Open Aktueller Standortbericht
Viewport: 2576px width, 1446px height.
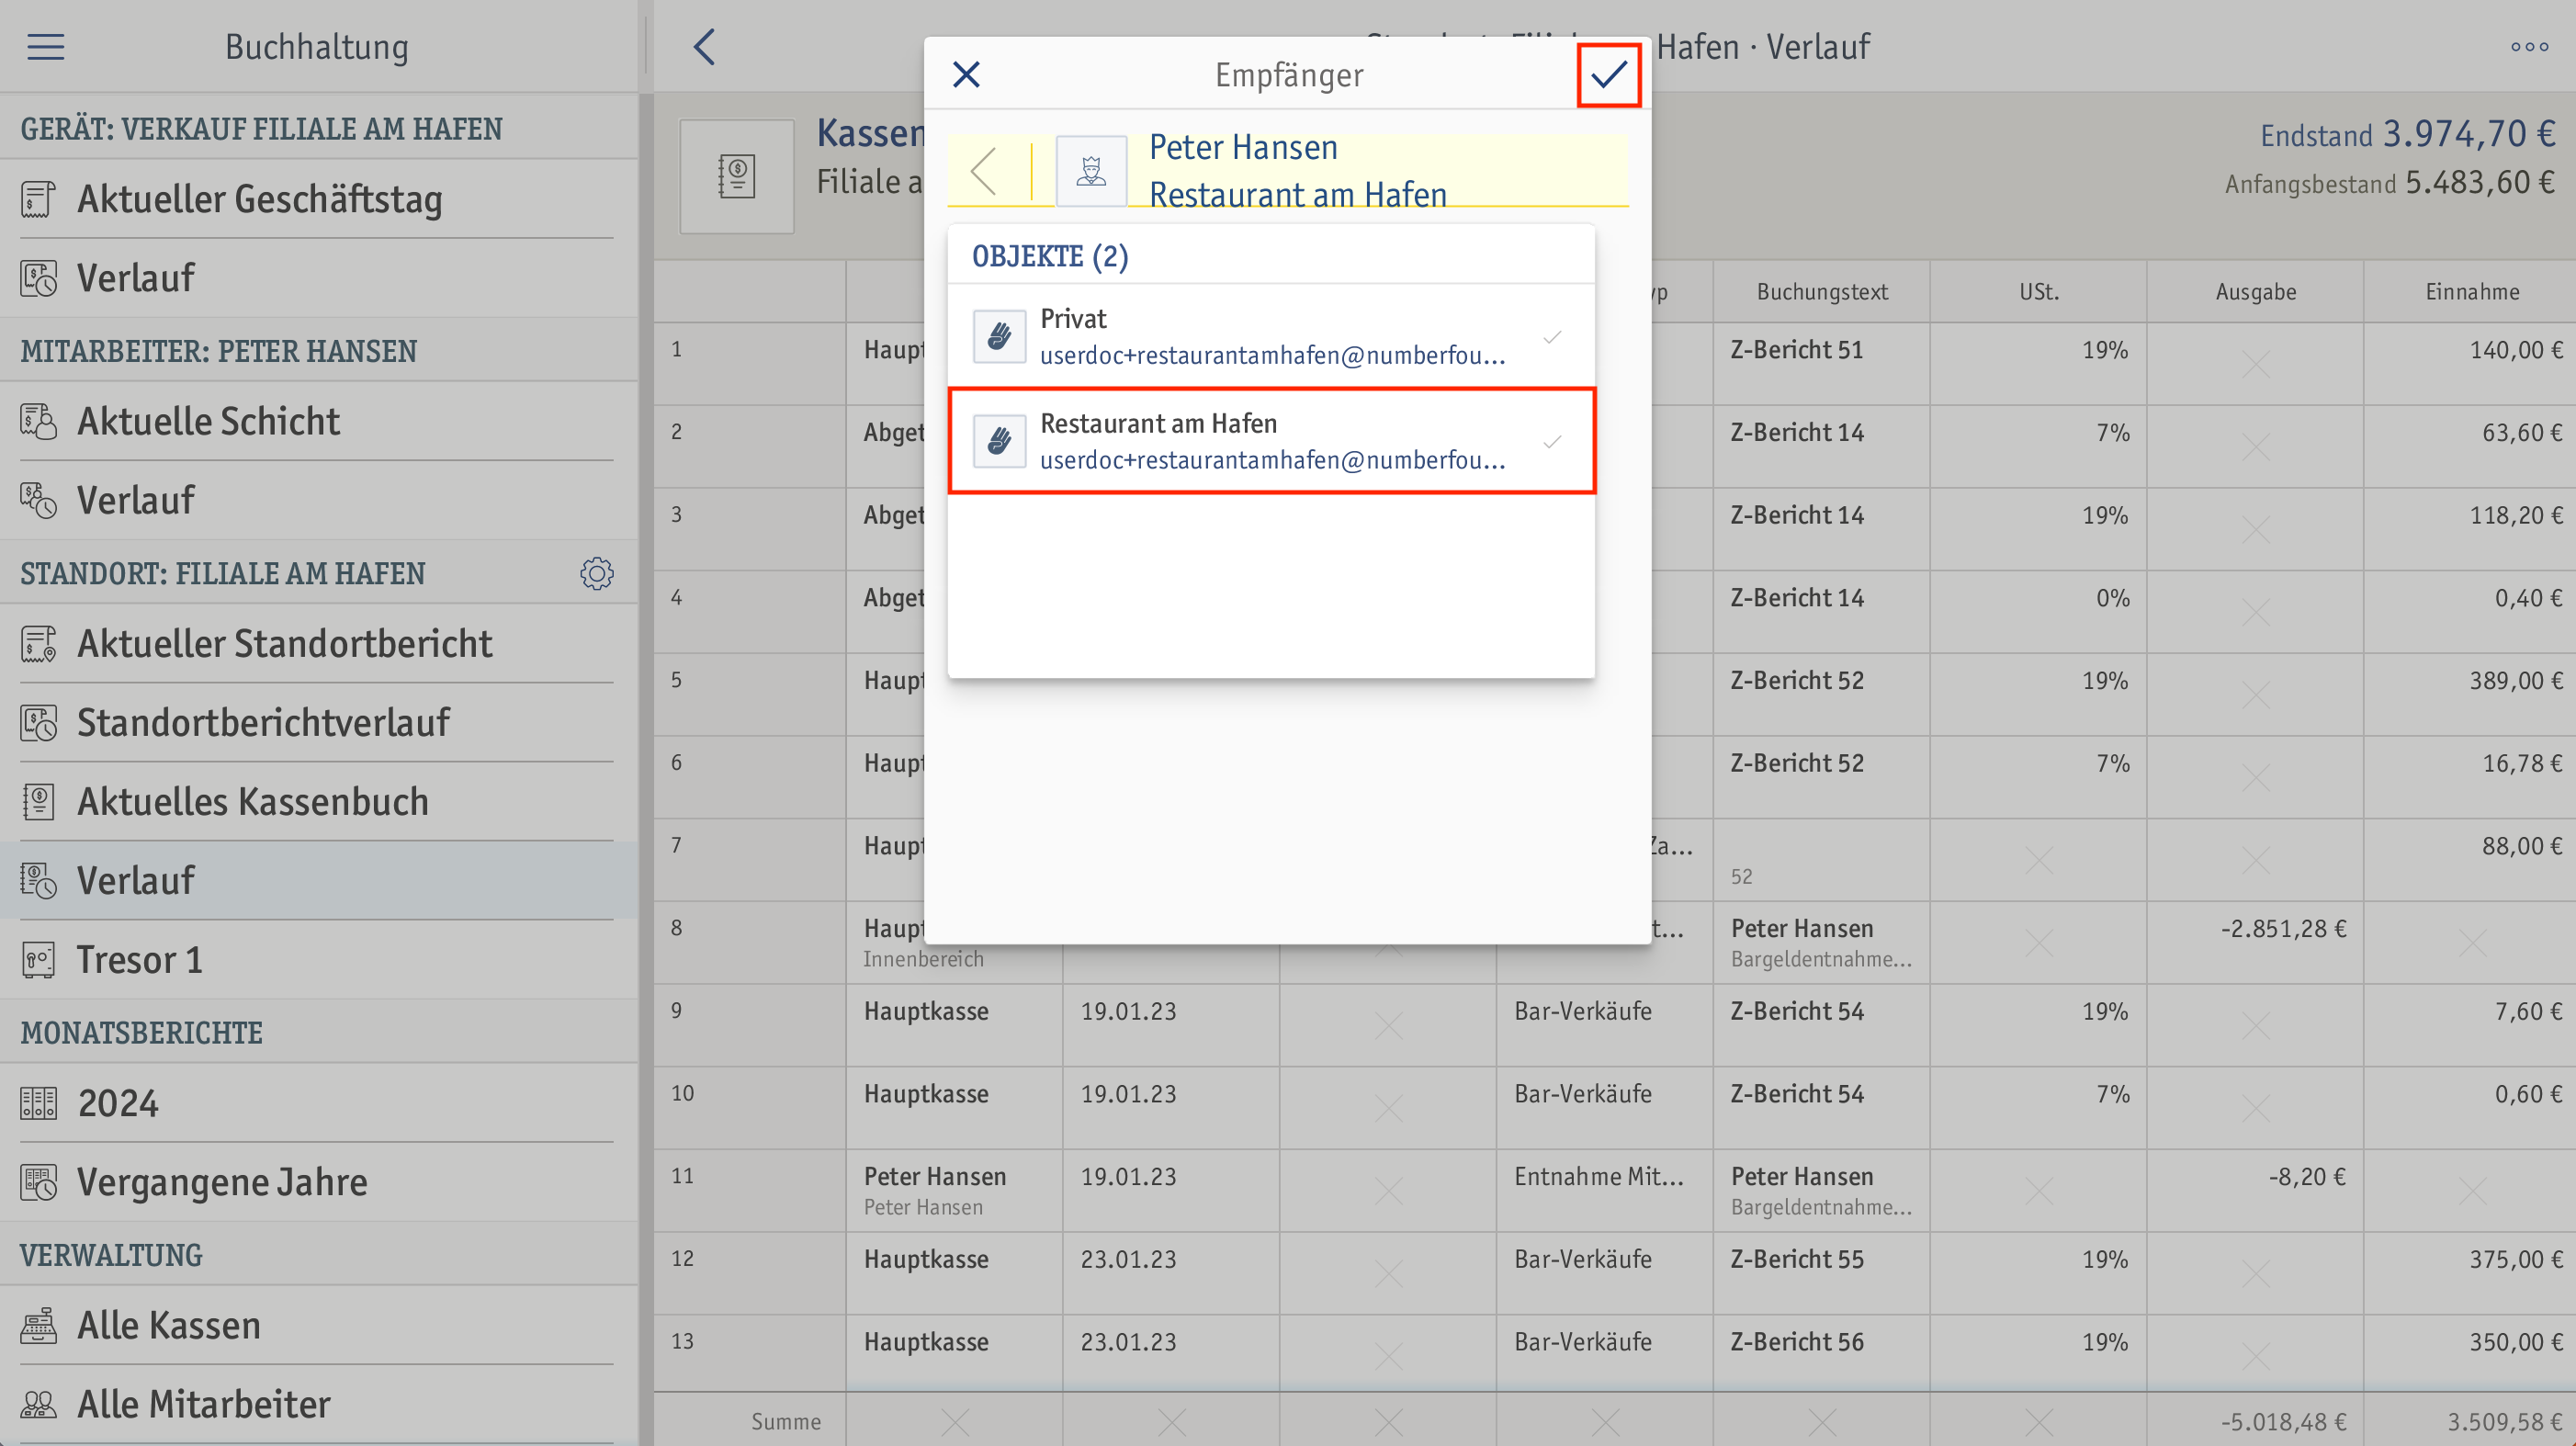point(318,644)
